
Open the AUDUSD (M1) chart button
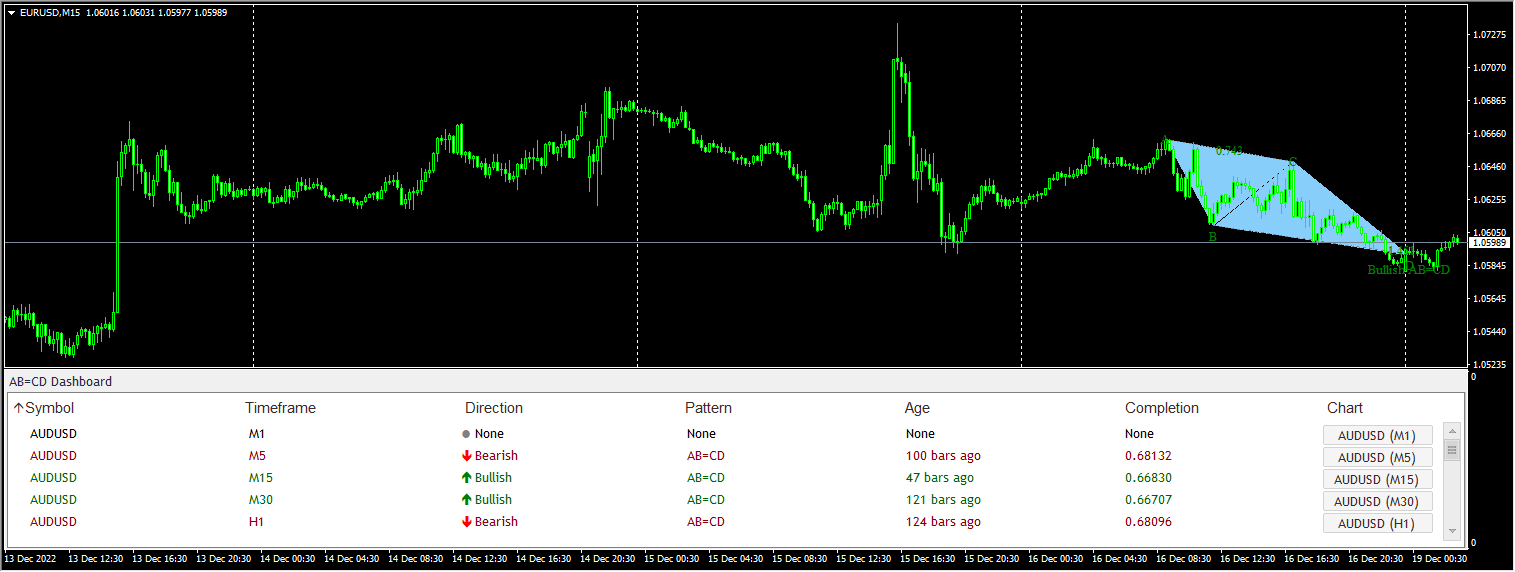click(x=1377, y=435)
